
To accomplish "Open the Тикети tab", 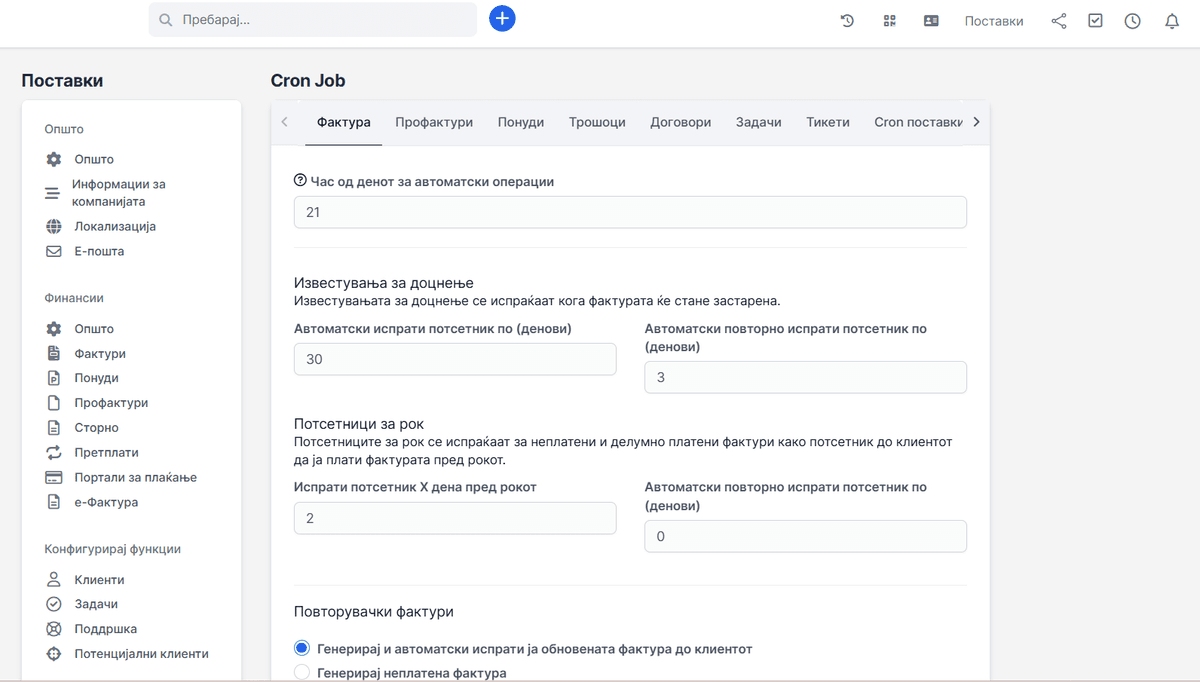I will point(828,122).
